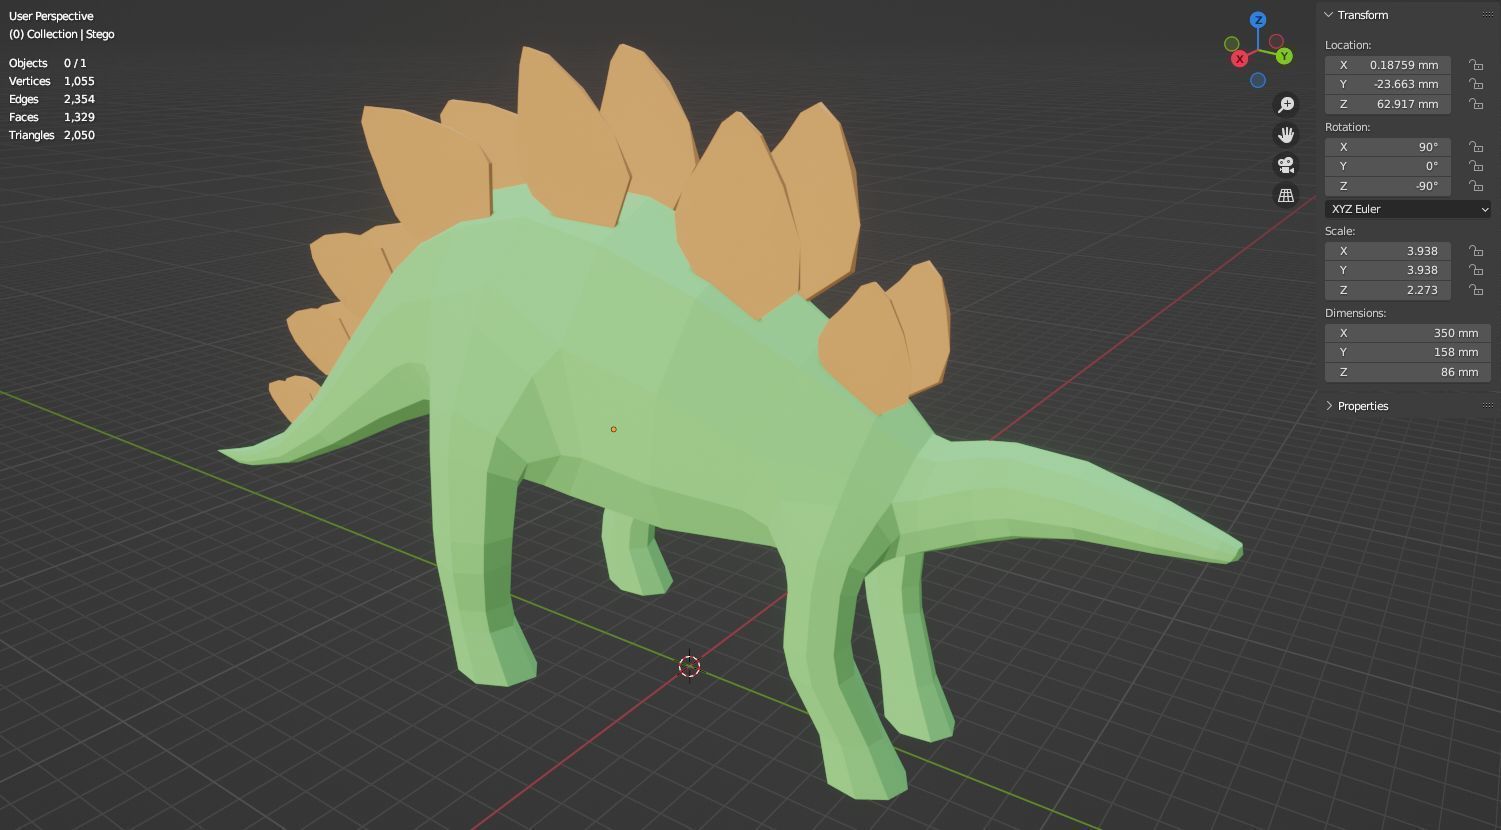The width and height of the screenshot is (1501, 830).
Task: Click the Scale Y field 3.938
Action: coord(1388,270)
